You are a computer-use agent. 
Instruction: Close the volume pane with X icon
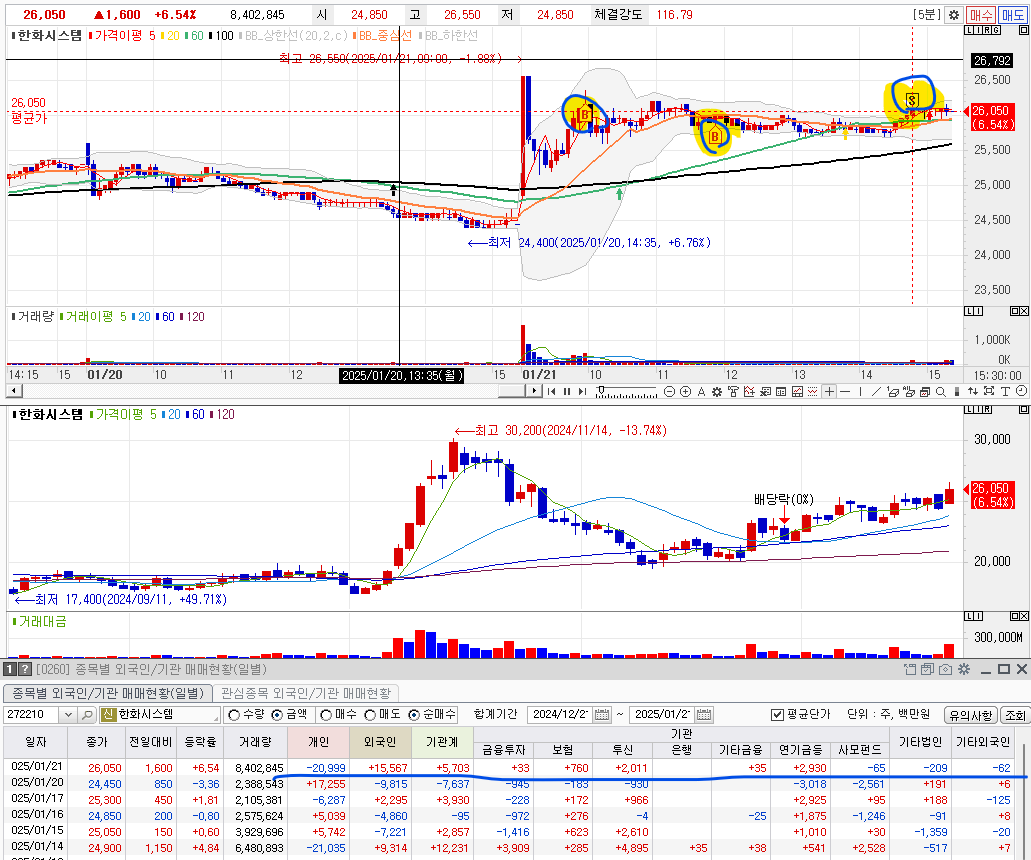tap(1024, 311)
